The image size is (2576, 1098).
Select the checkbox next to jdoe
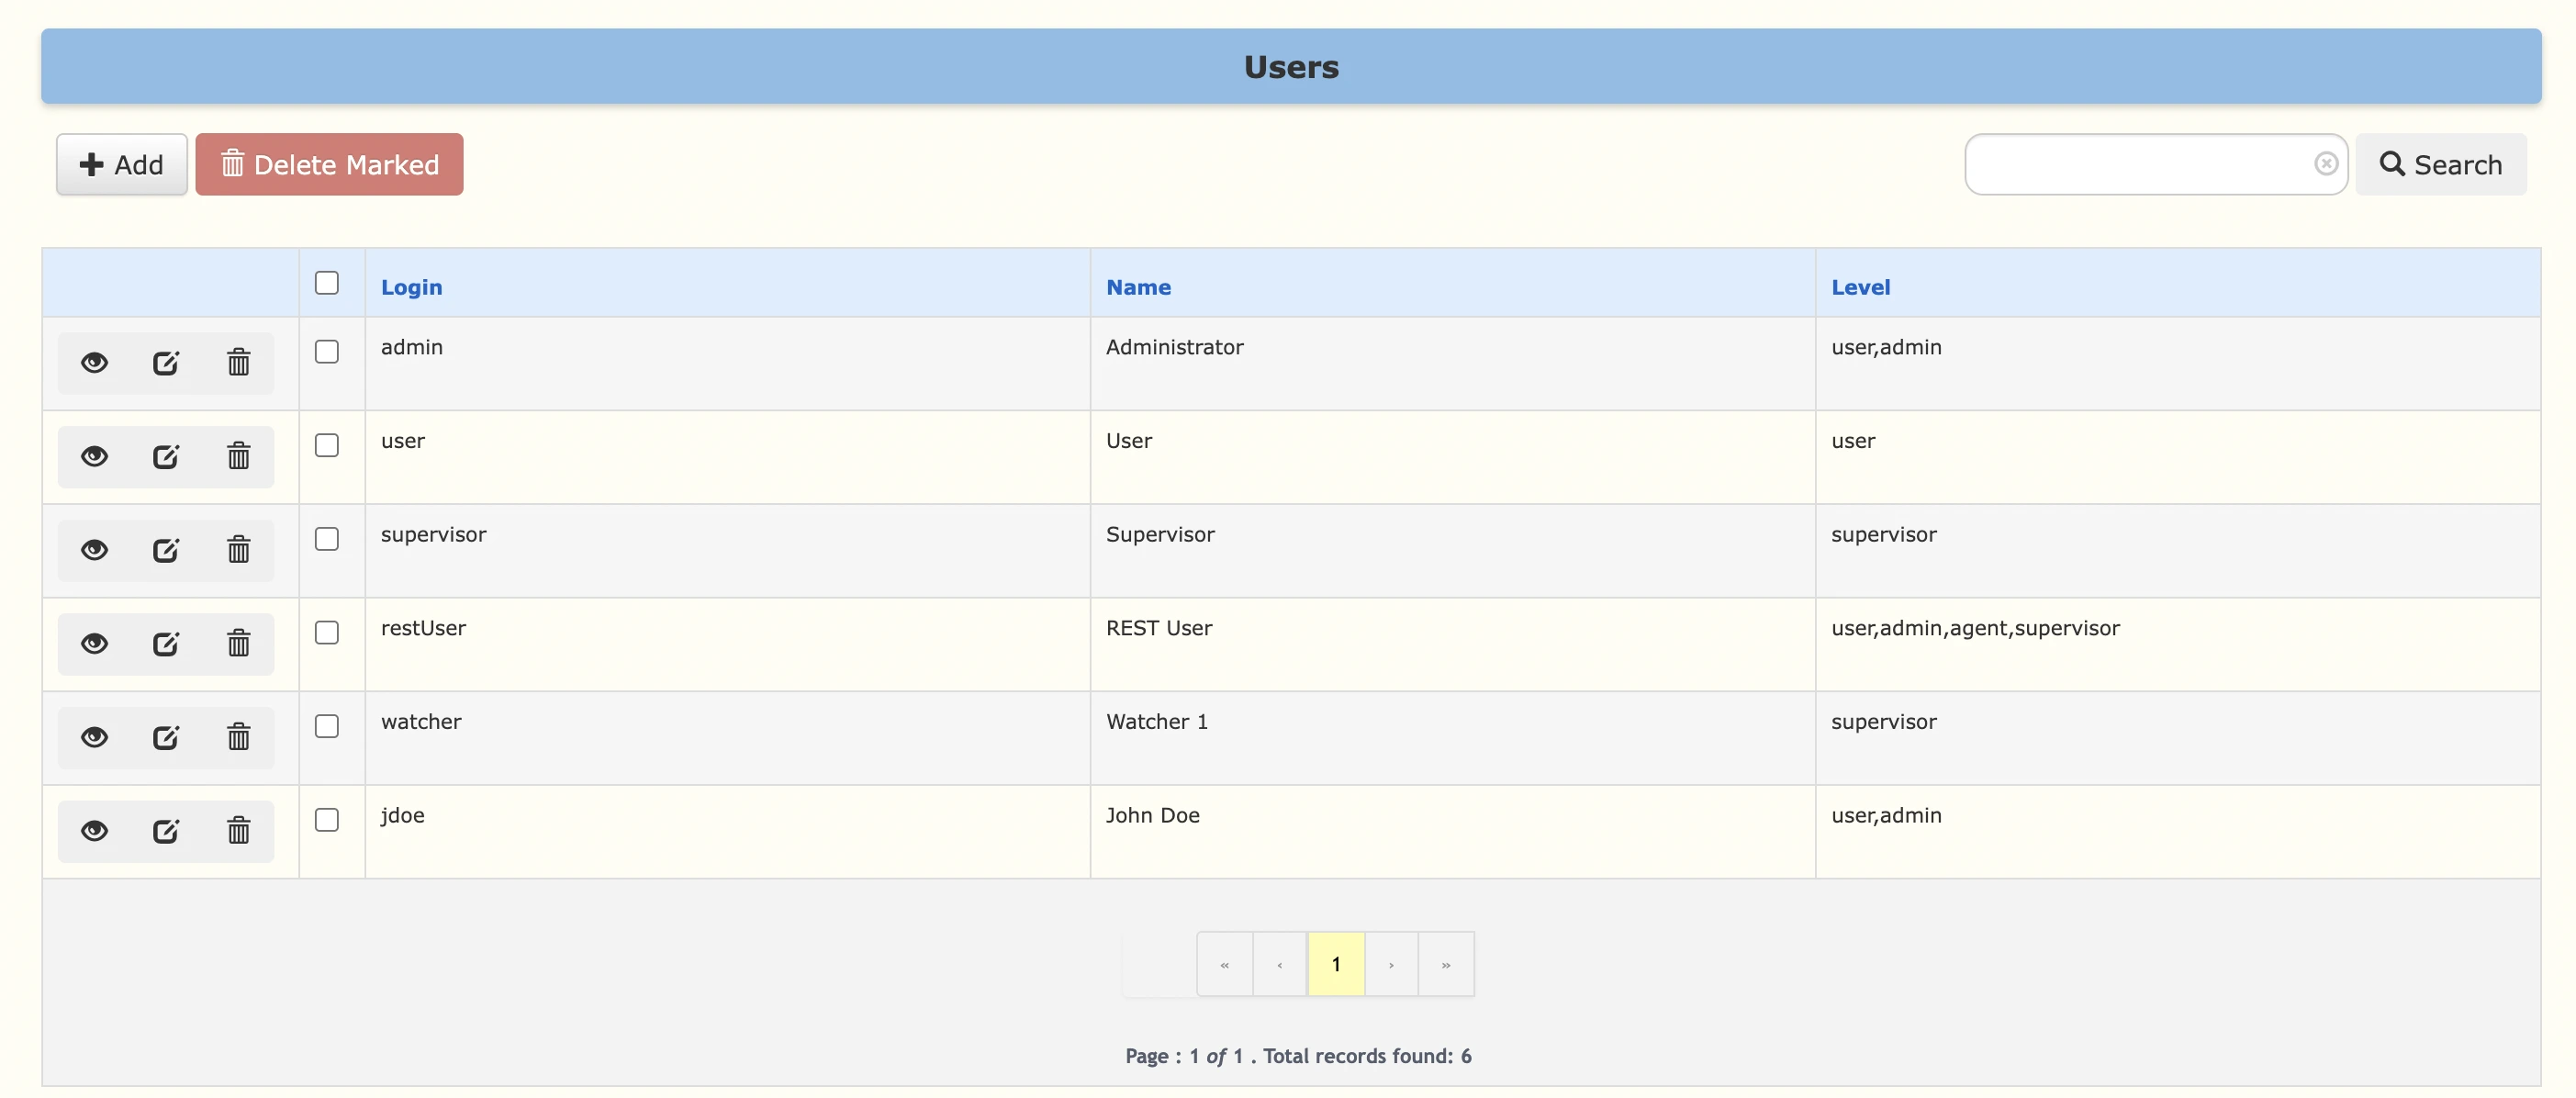(327, 820)
